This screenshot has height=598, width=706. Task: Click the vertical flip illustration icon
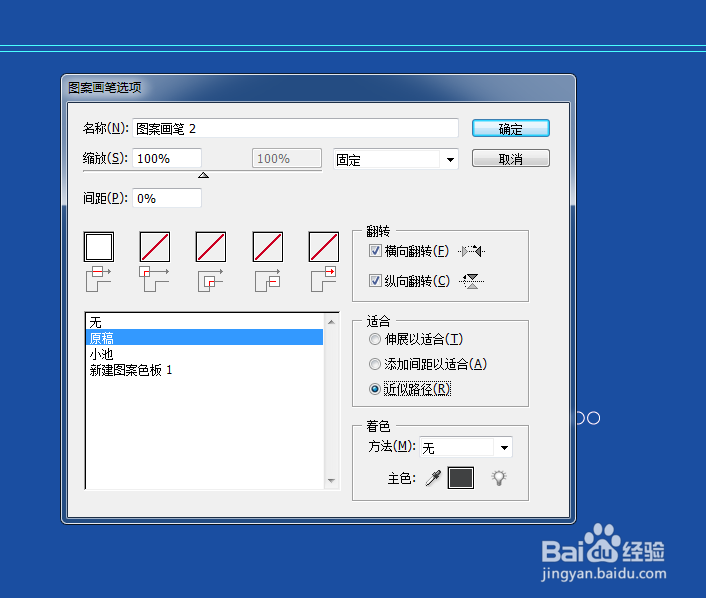[471, 281]
